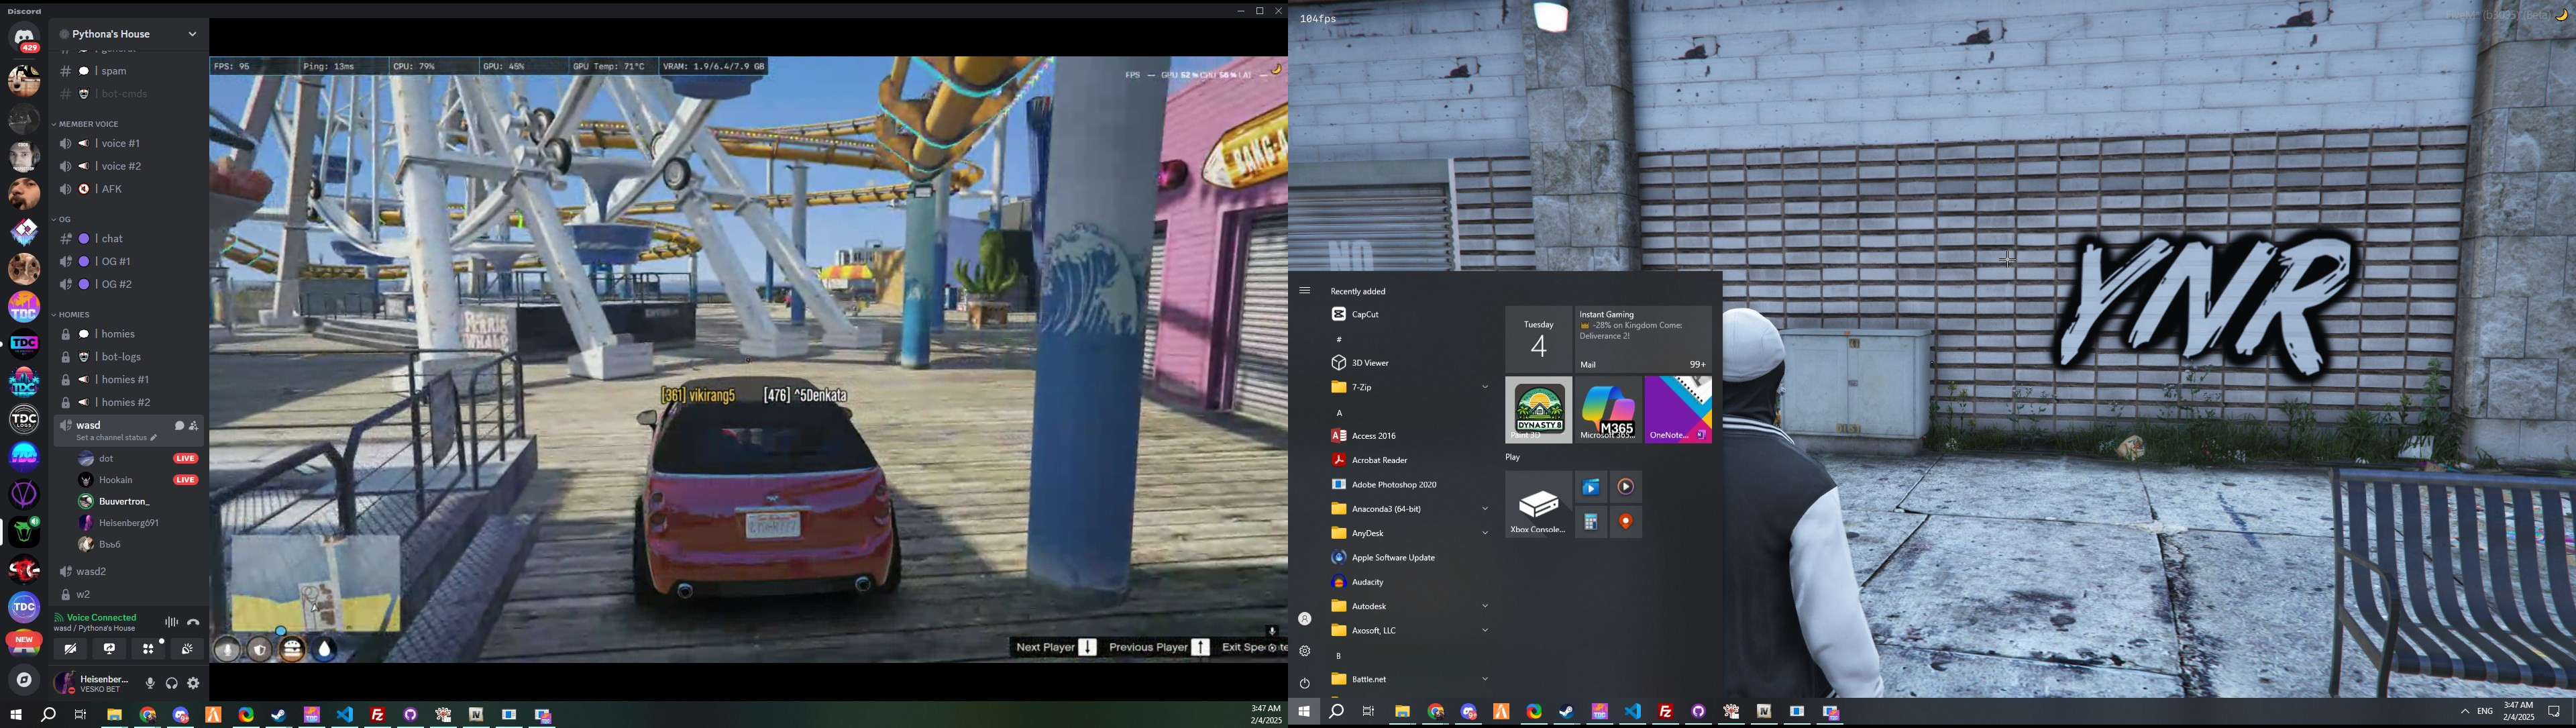Open Adobe Photoshop 2020 from Start menu
Viewport: 2576px width, 728px height.
pos(1393,484)
